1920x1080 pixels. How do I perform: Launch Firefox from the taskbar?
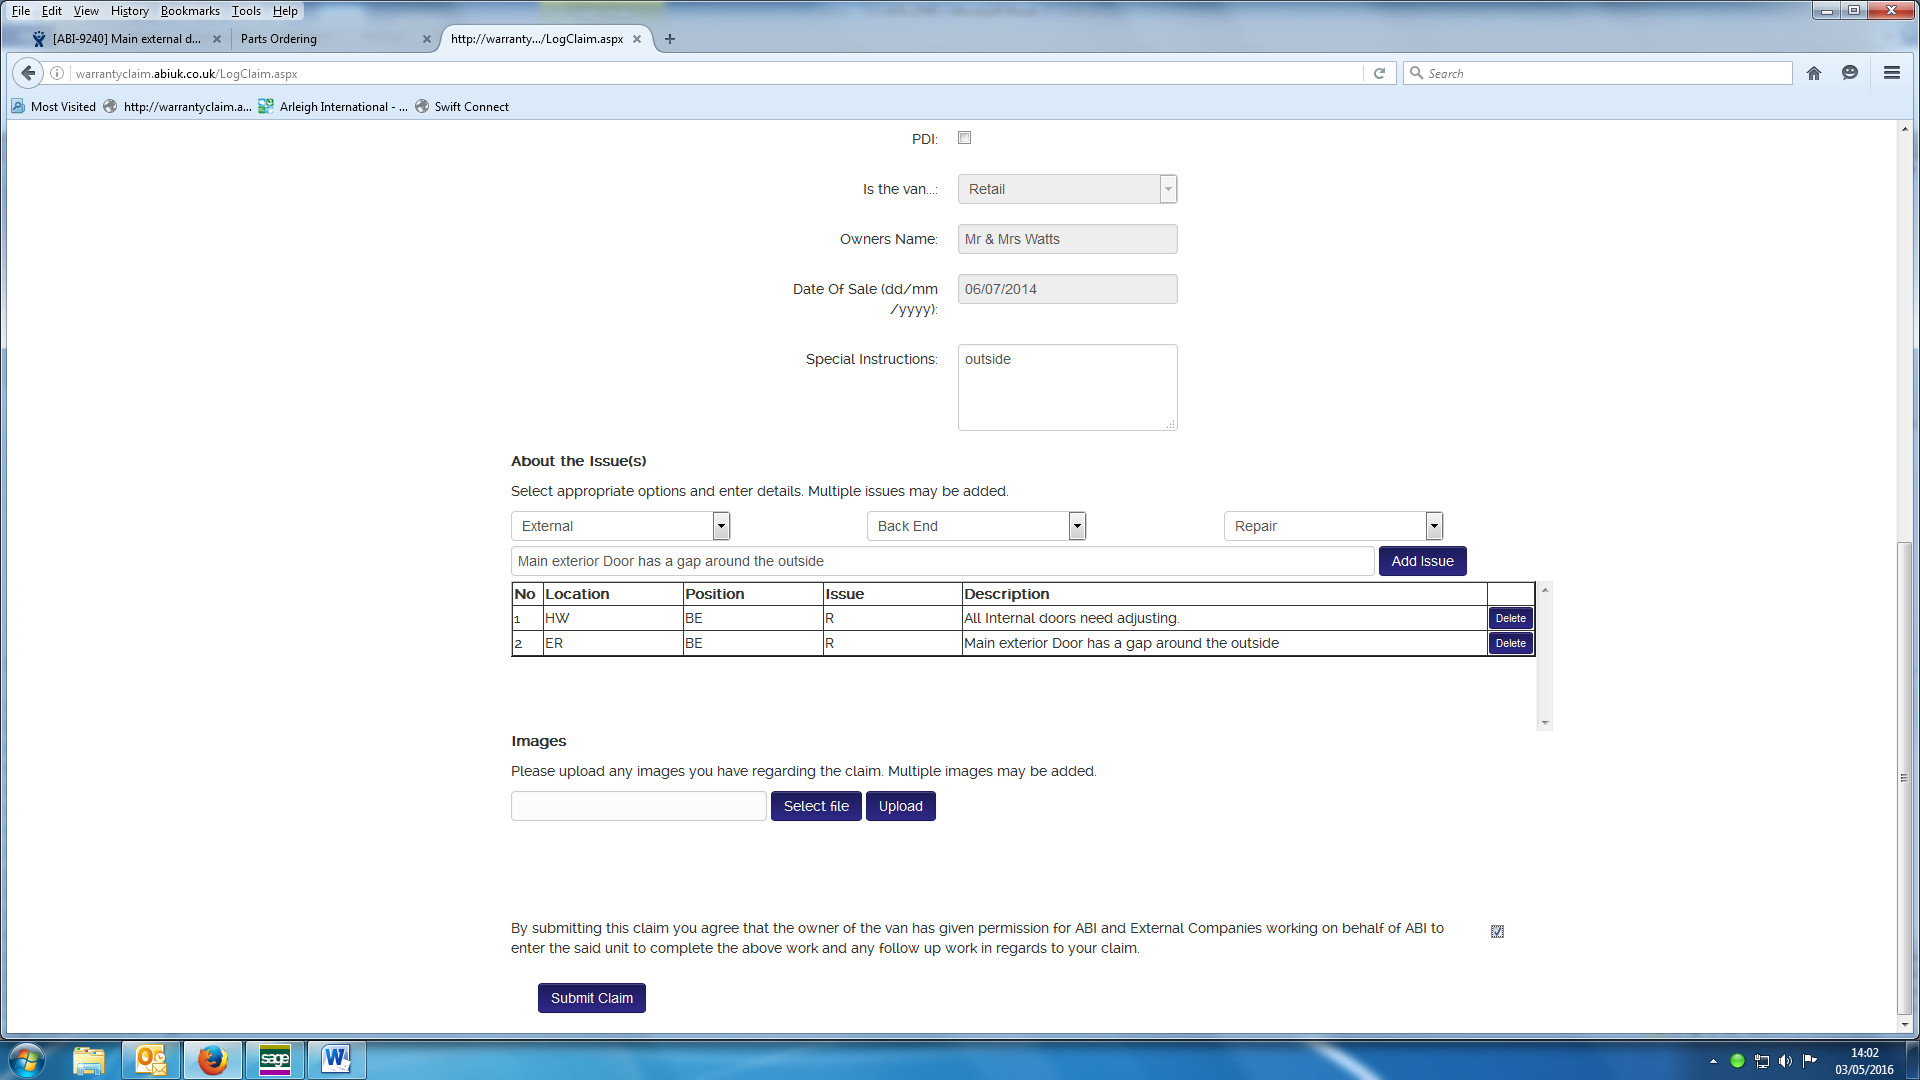pyautogui.click(x=212, y=1059)
